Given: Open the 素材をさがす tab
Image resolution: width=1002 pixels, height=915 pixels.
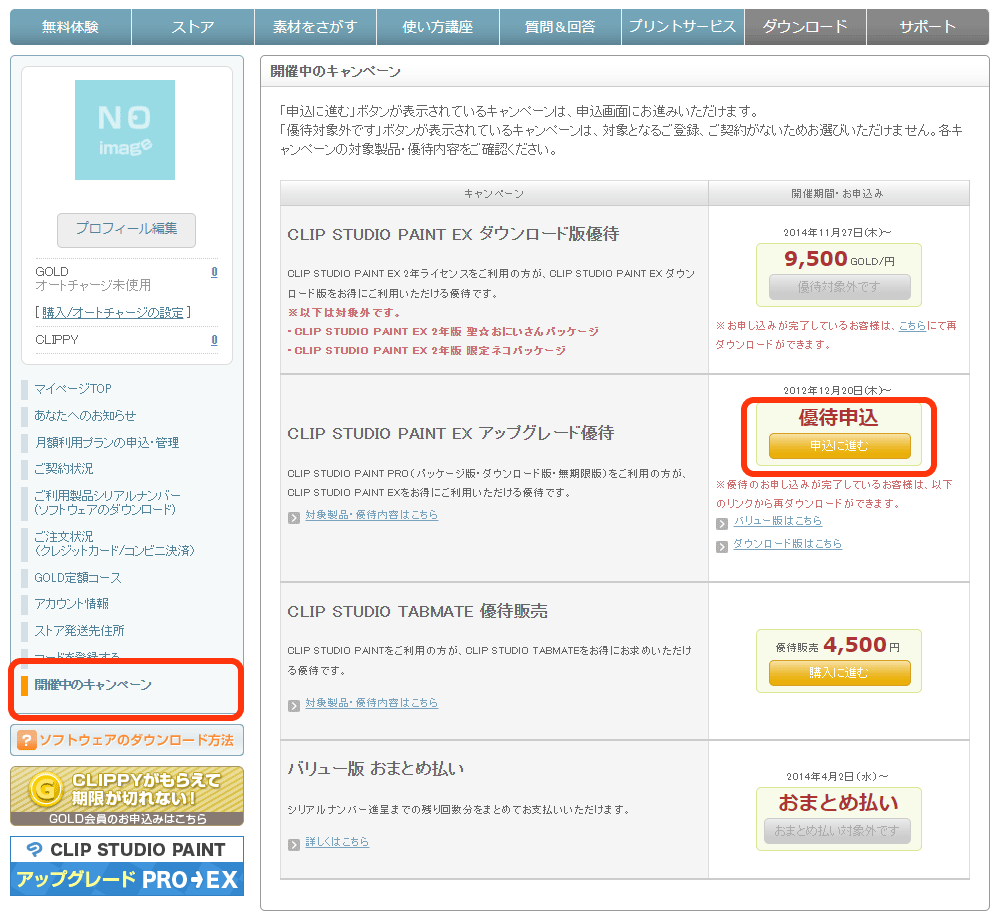Looking at the screenshot, I should [315, 27].
